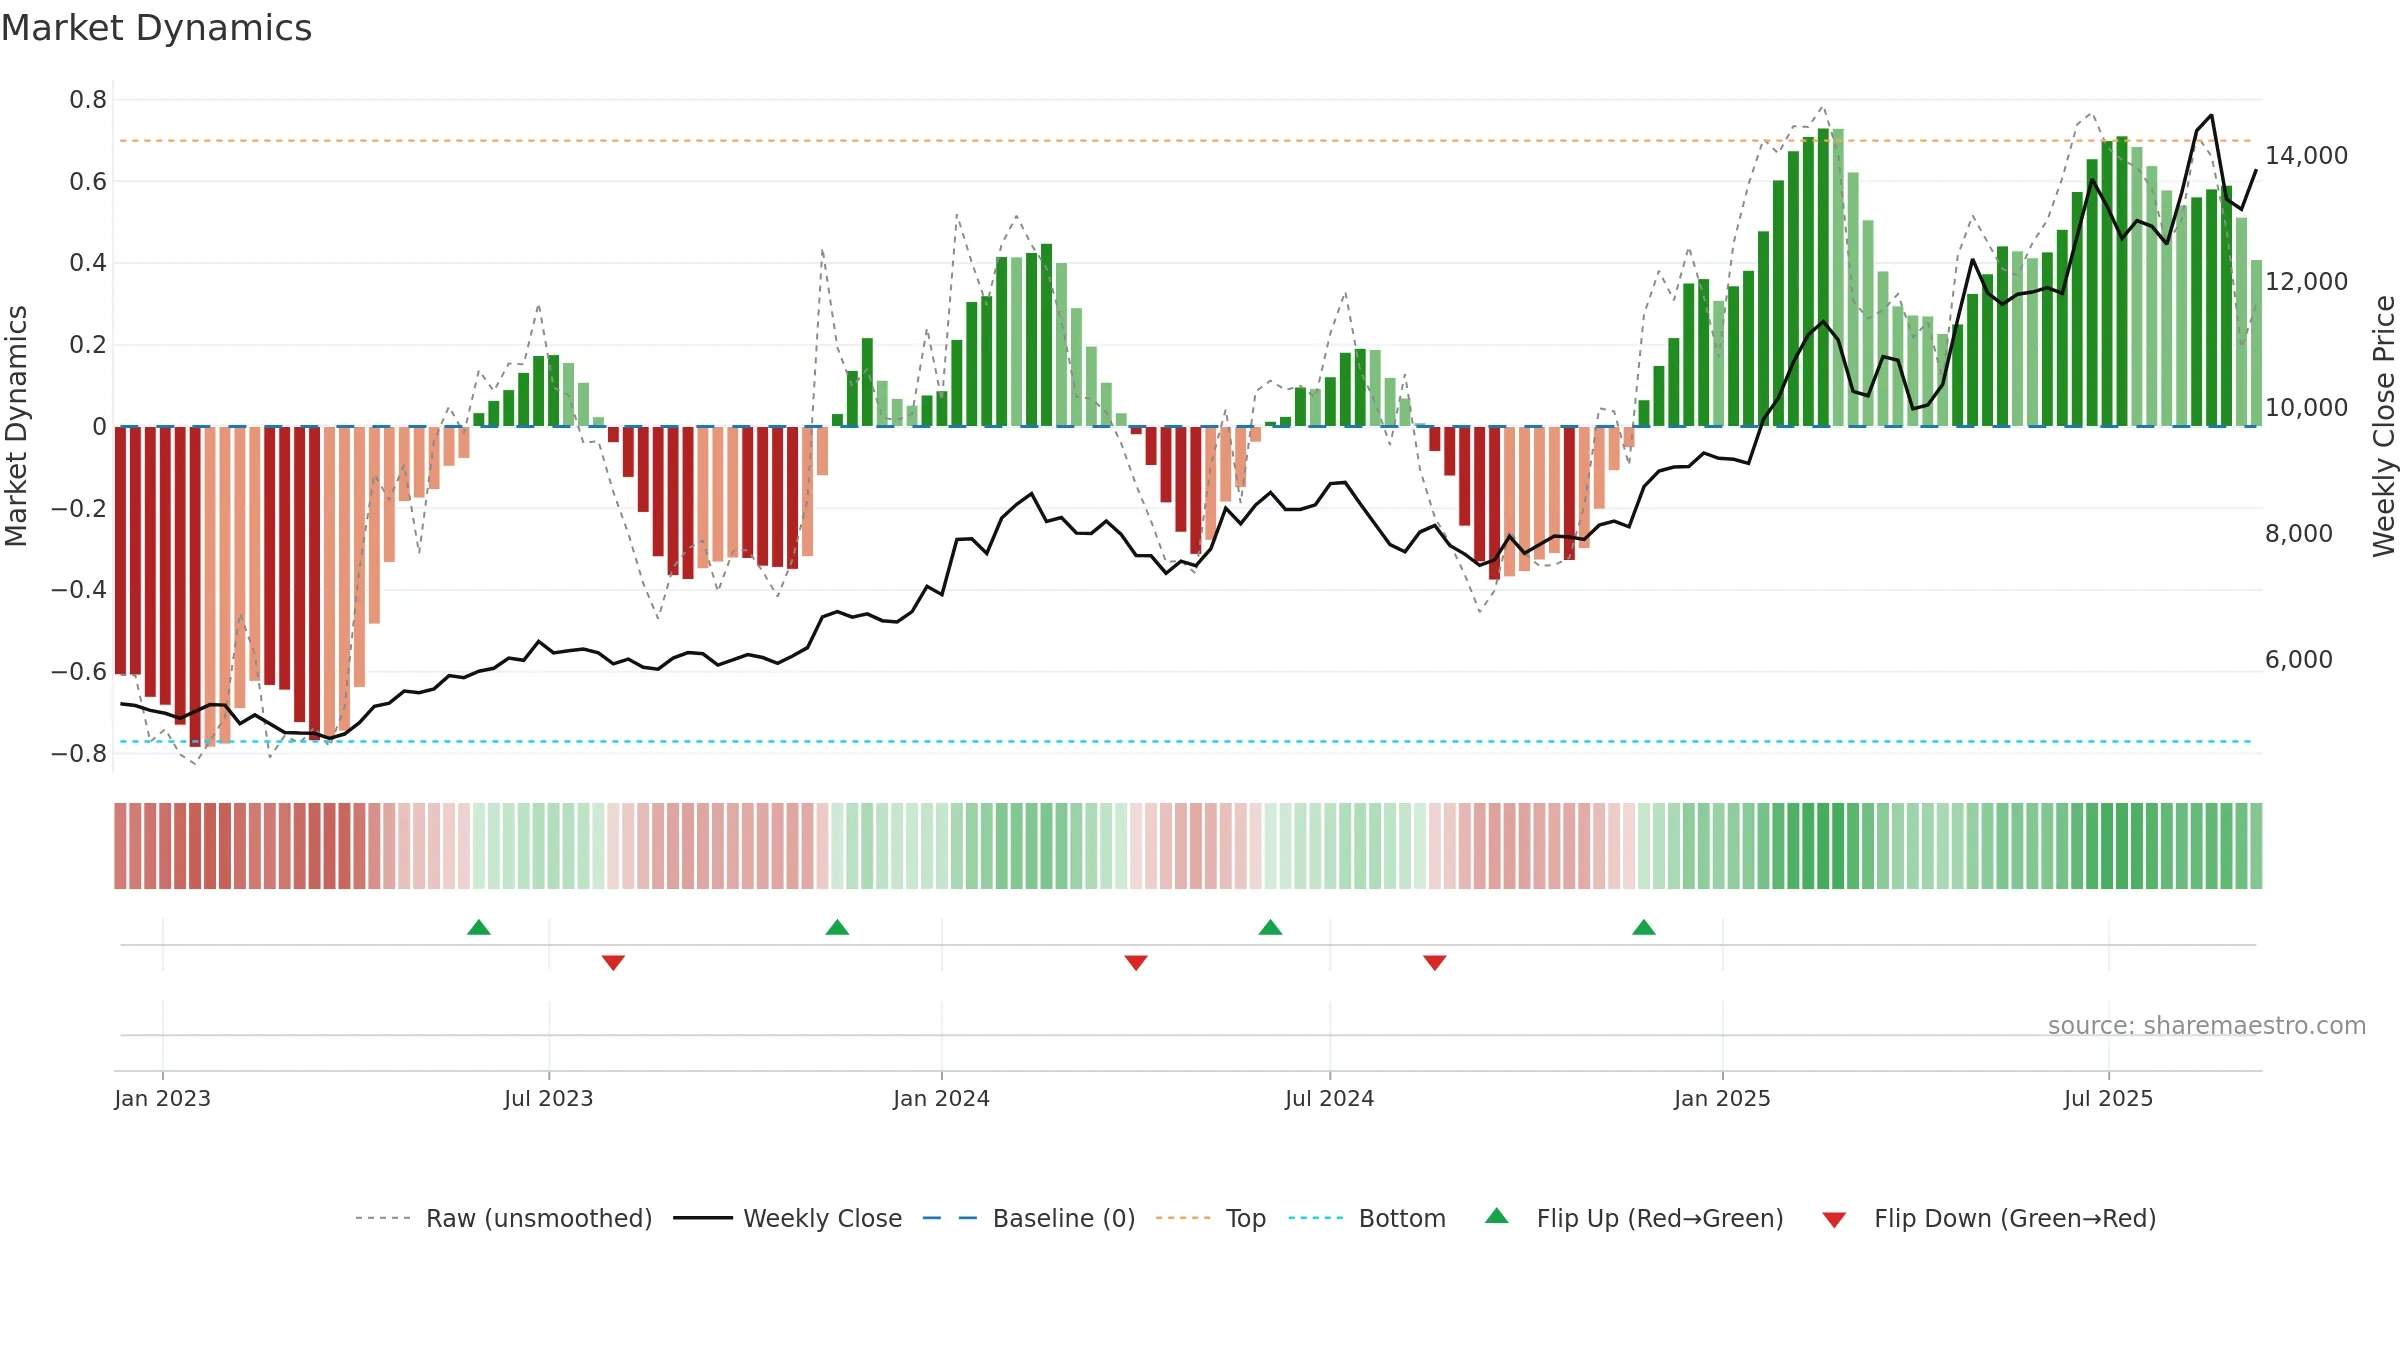Click the 0.4 left axis label

tap(88, 263)
